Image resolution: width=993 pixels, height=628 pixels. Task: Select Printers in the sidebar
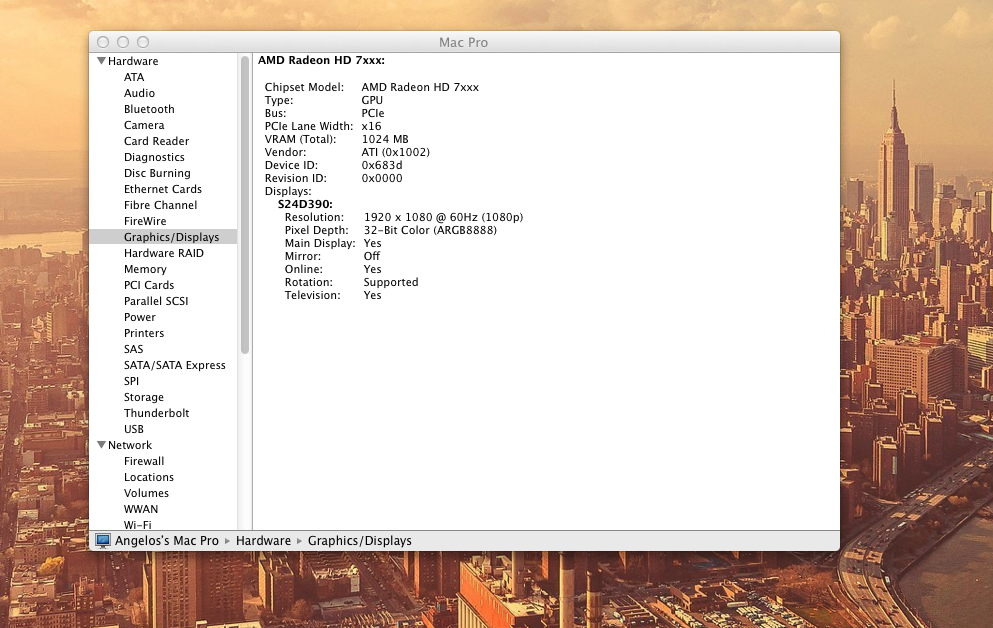(x=144, y=333)
